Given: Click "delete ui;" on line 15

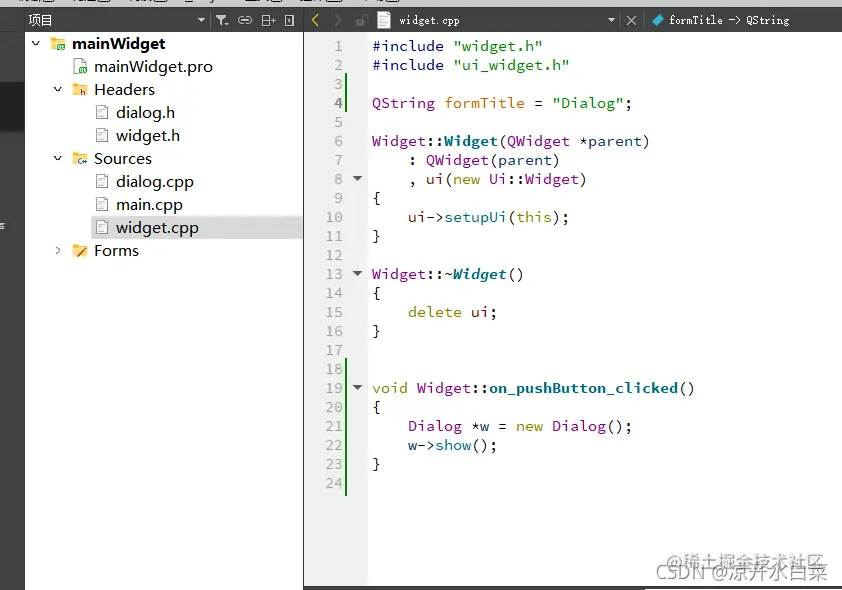Looking at the screenshot, I should point(452,312).
